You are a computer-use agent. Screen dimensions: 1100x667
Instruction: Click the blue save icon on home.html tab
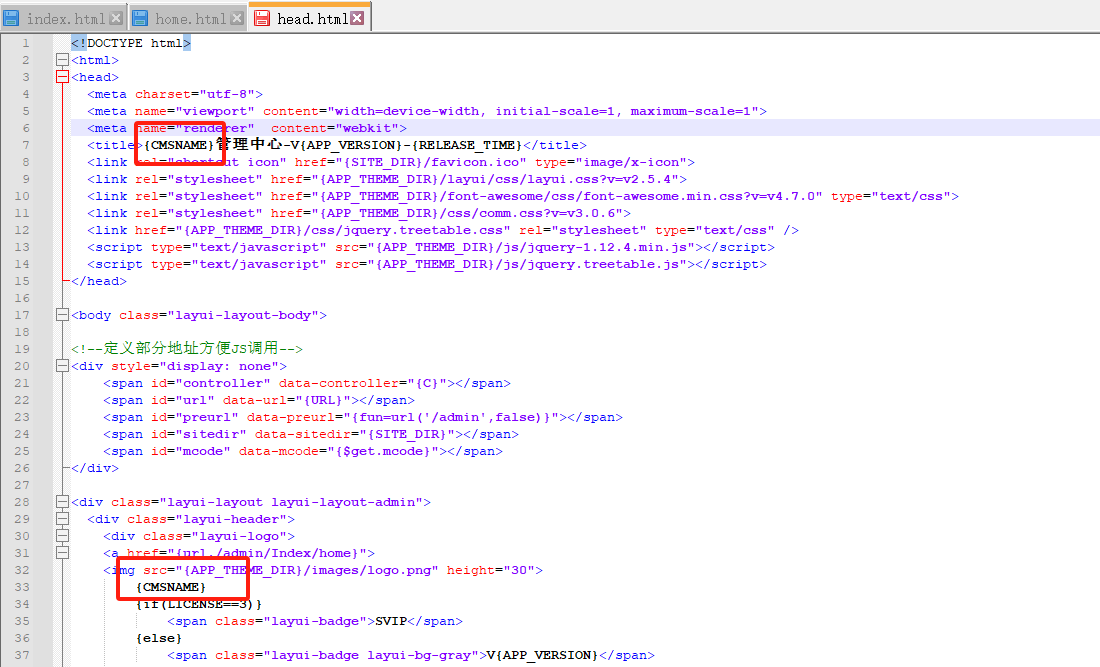140,18
